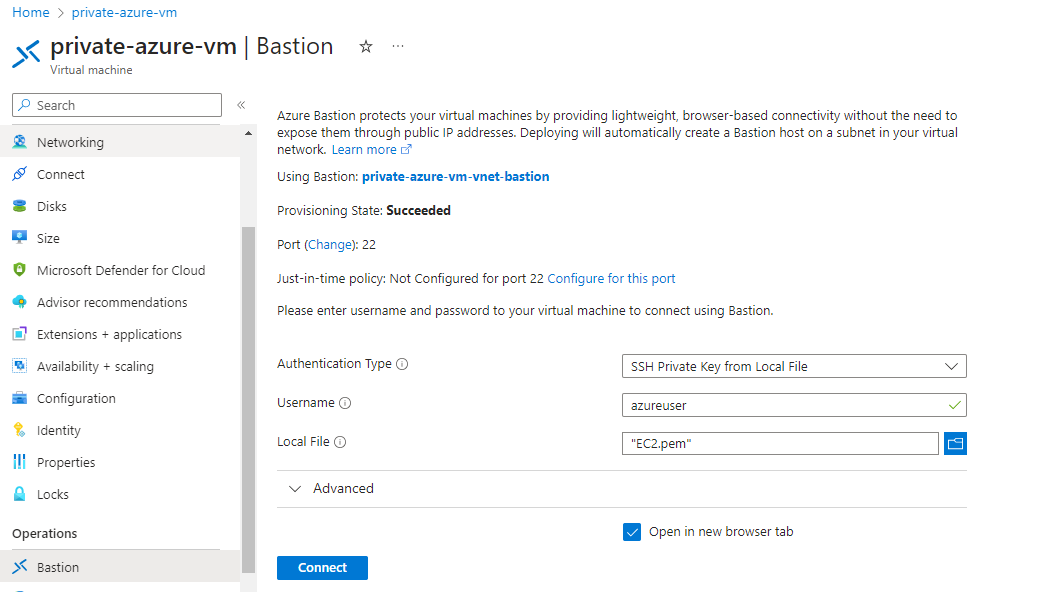The image size is (1048, 592).
Task: Open the private-azure-vm-vnet-bastion link
Action: (x=455, y=176)
